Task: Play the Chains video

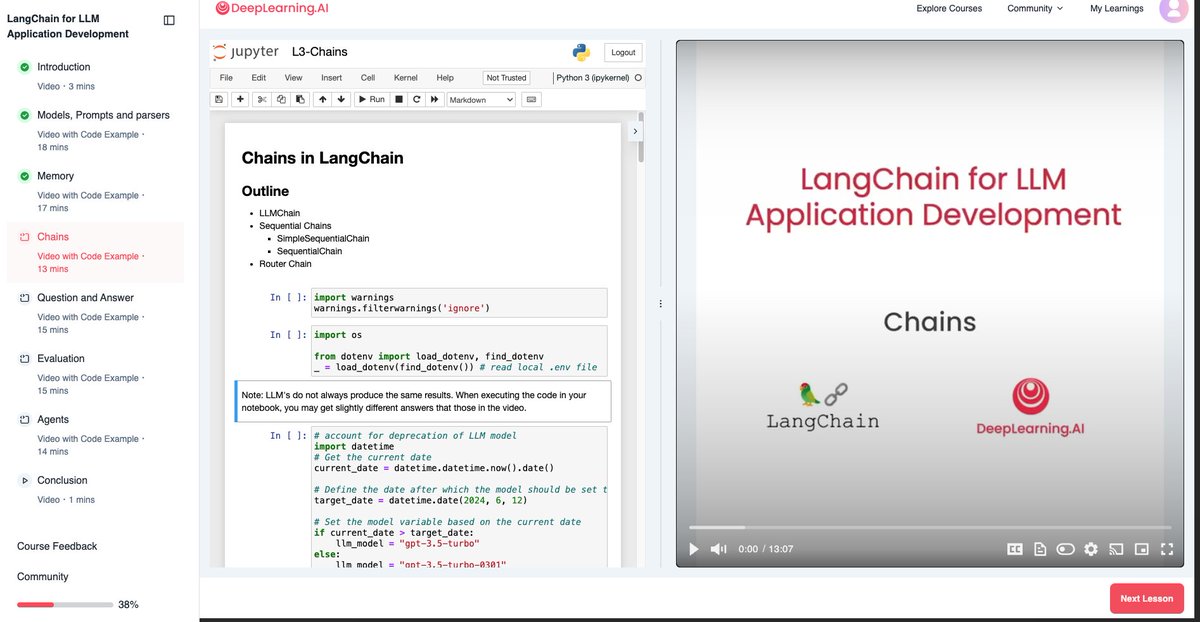Action: click(x=694, y=549)
